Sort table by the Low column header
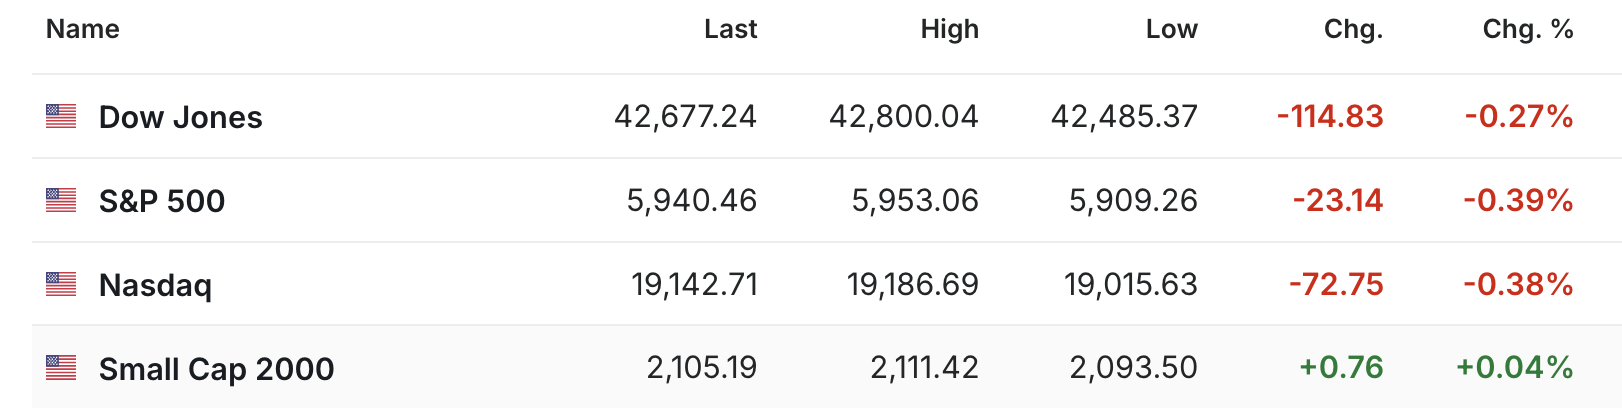The height and width of the screenshot is (408, 1622). click(x=1171, y=29)
